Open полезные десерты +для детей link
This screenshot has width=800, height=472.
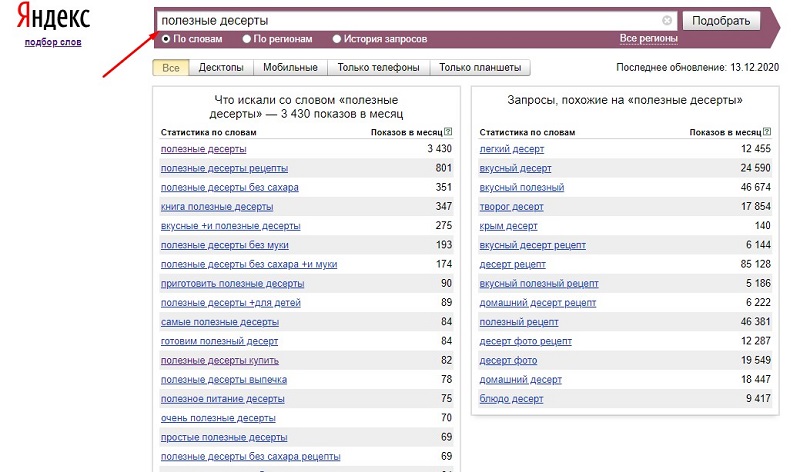[231, 303]
